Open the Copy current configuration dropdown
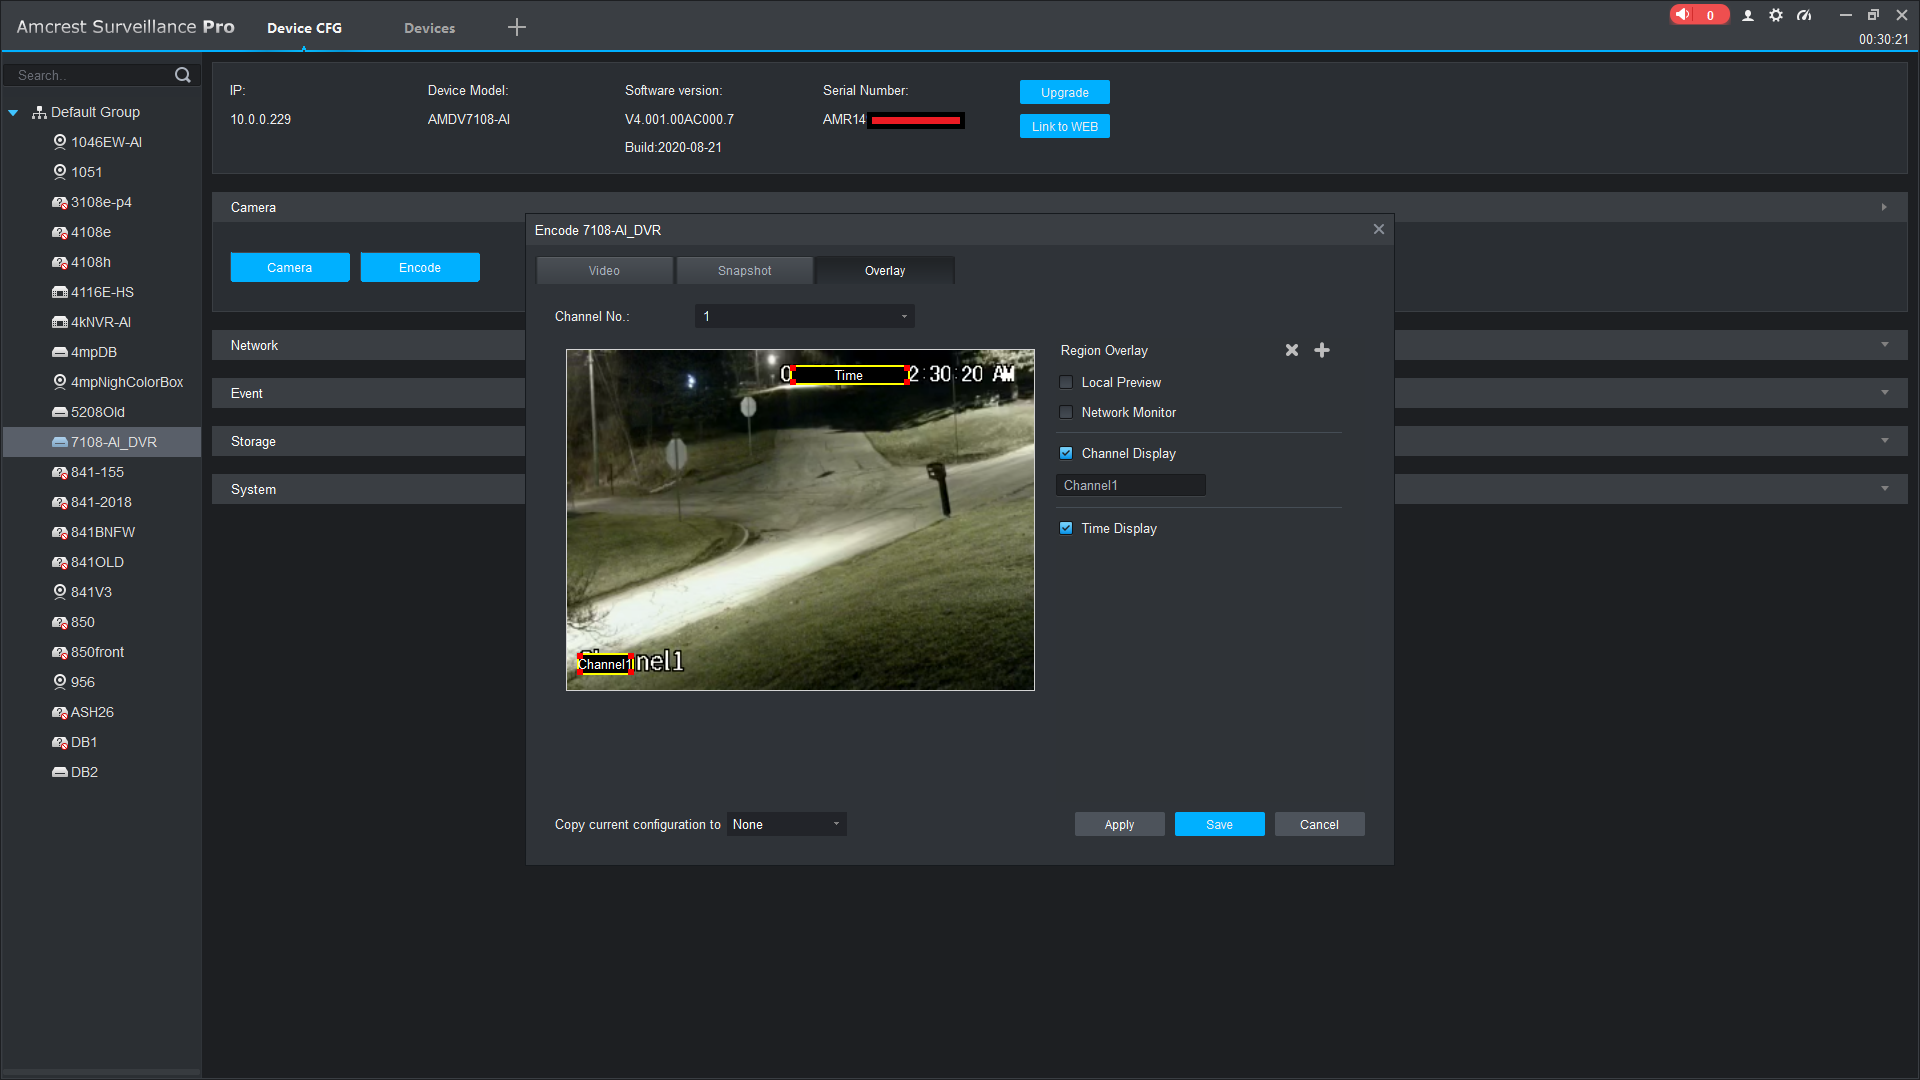This screenshot has height=1080, width=1920. coord(787,824)
